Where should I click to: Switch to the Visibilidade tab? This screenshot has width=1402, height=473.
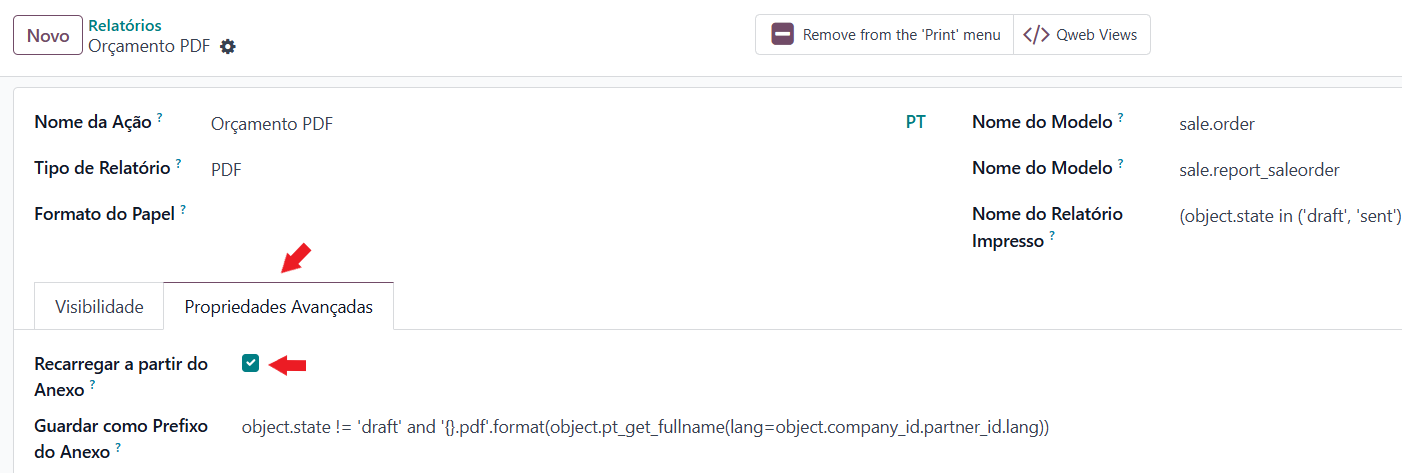[99, 307]
